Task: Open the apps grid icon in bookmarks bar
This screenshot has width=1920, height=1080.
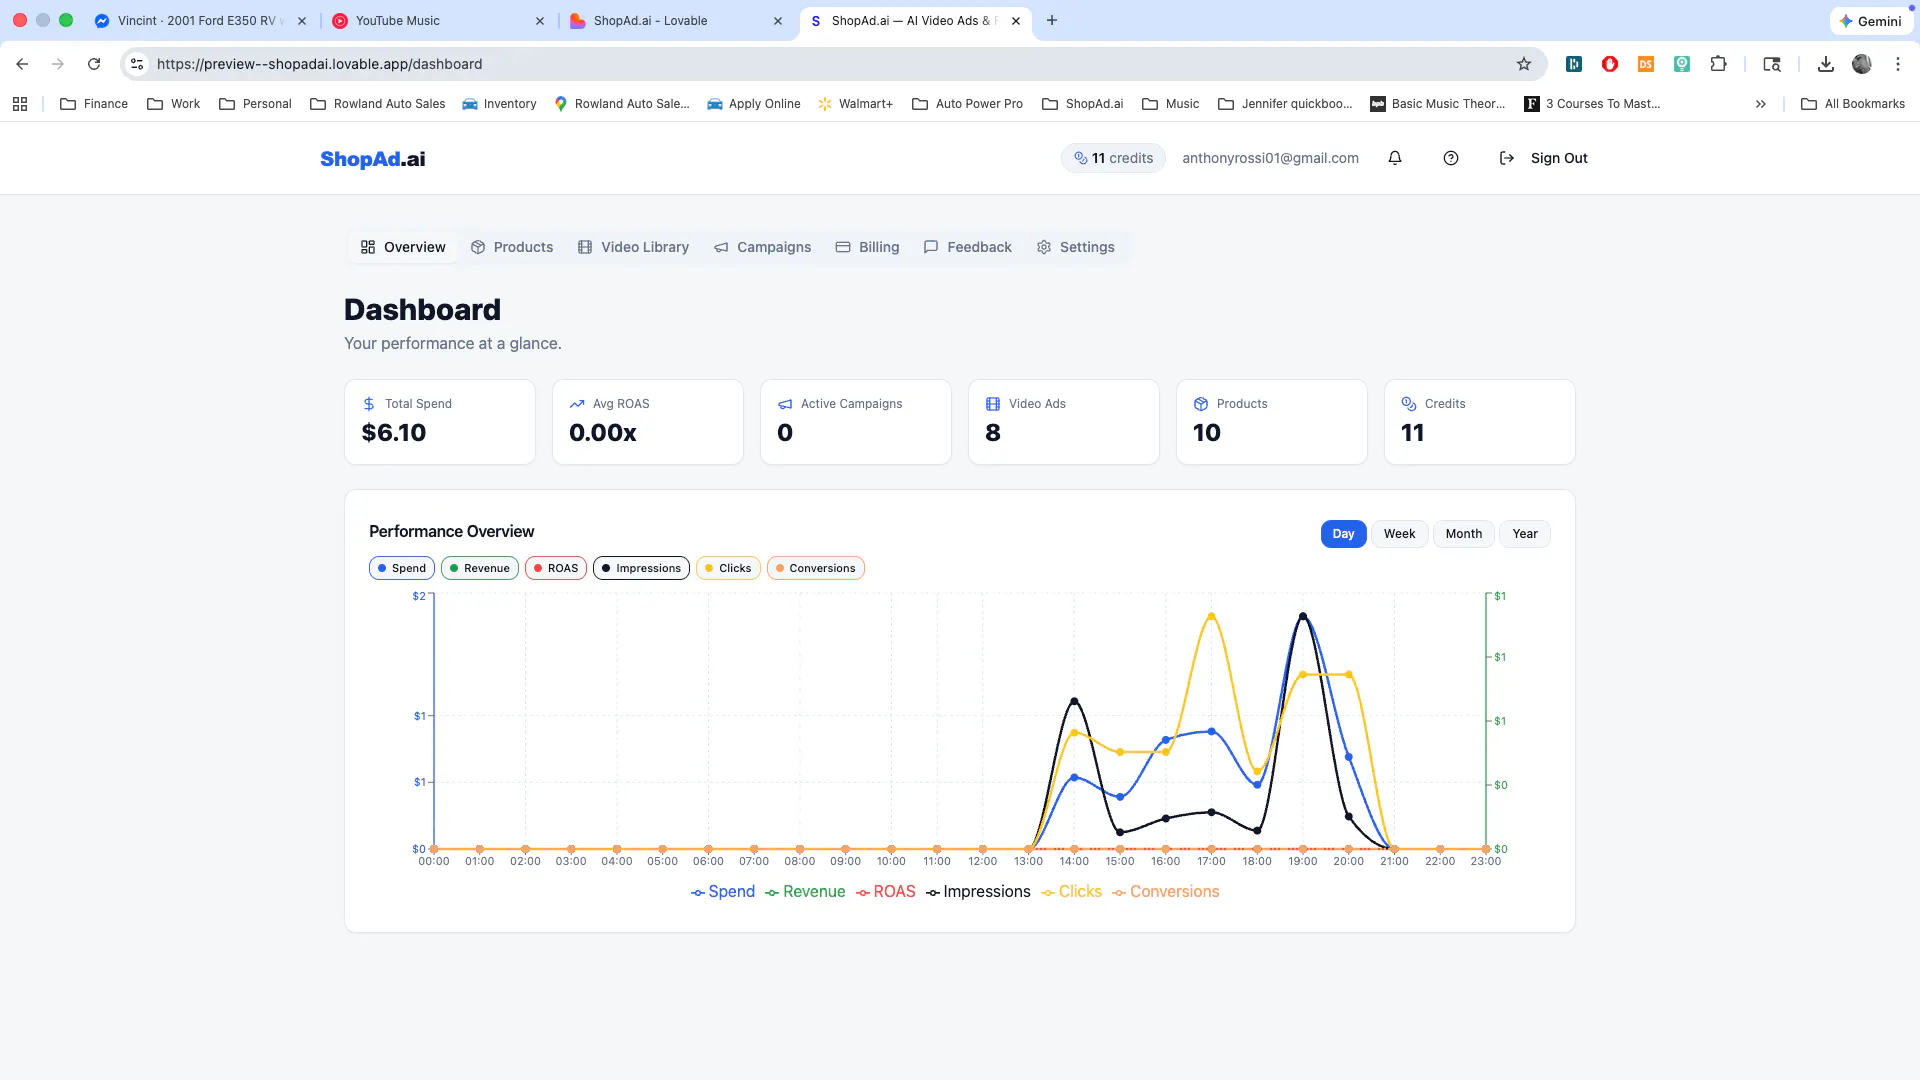Action: (x=20, y=104)
